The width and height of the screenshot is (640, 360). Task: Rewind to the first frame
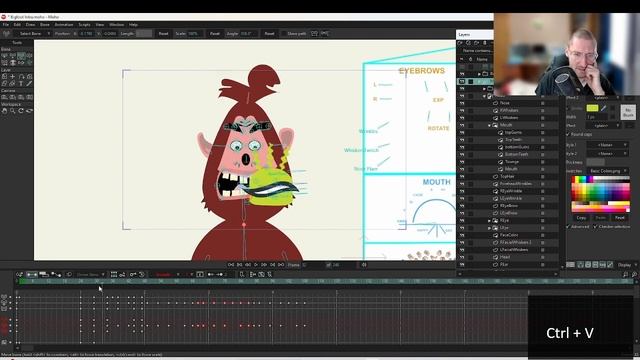tap(231, 265)
